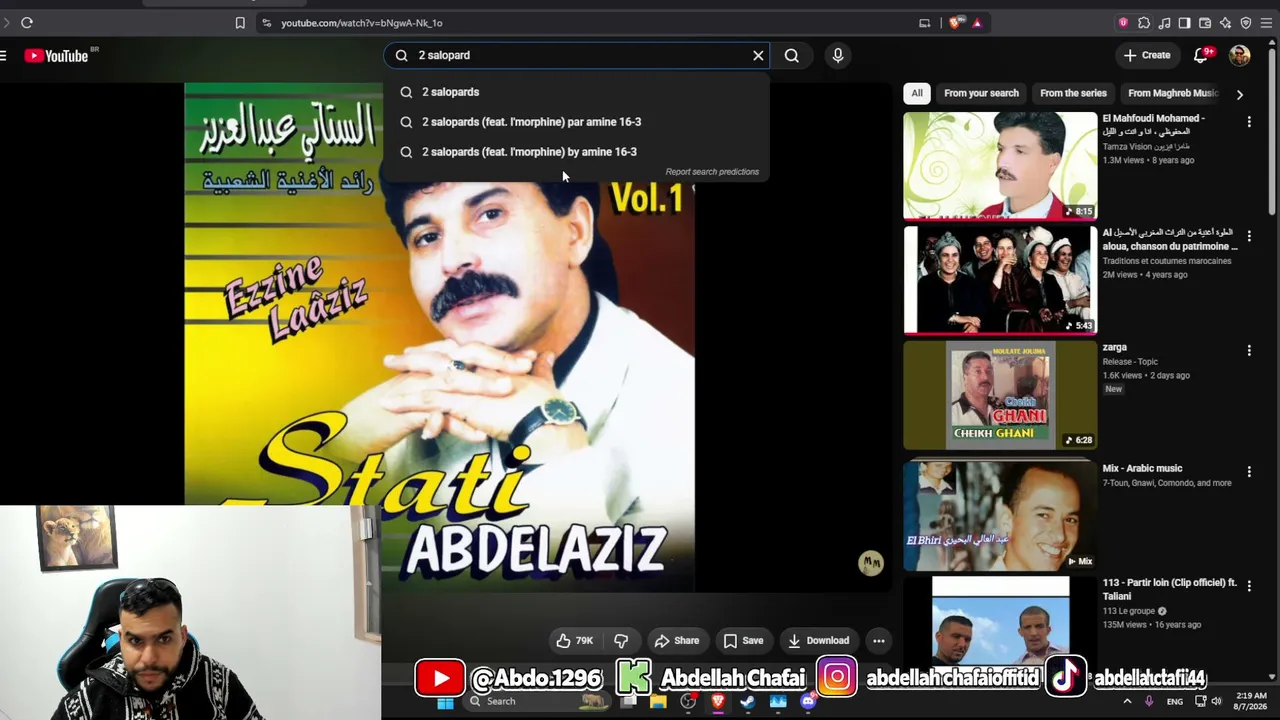Image resolution: width=1280 pixels, height=720 pixels.
Task: Open Brave Rewards triangle icon
Action: pyautogui.click(x=977, y=23)
